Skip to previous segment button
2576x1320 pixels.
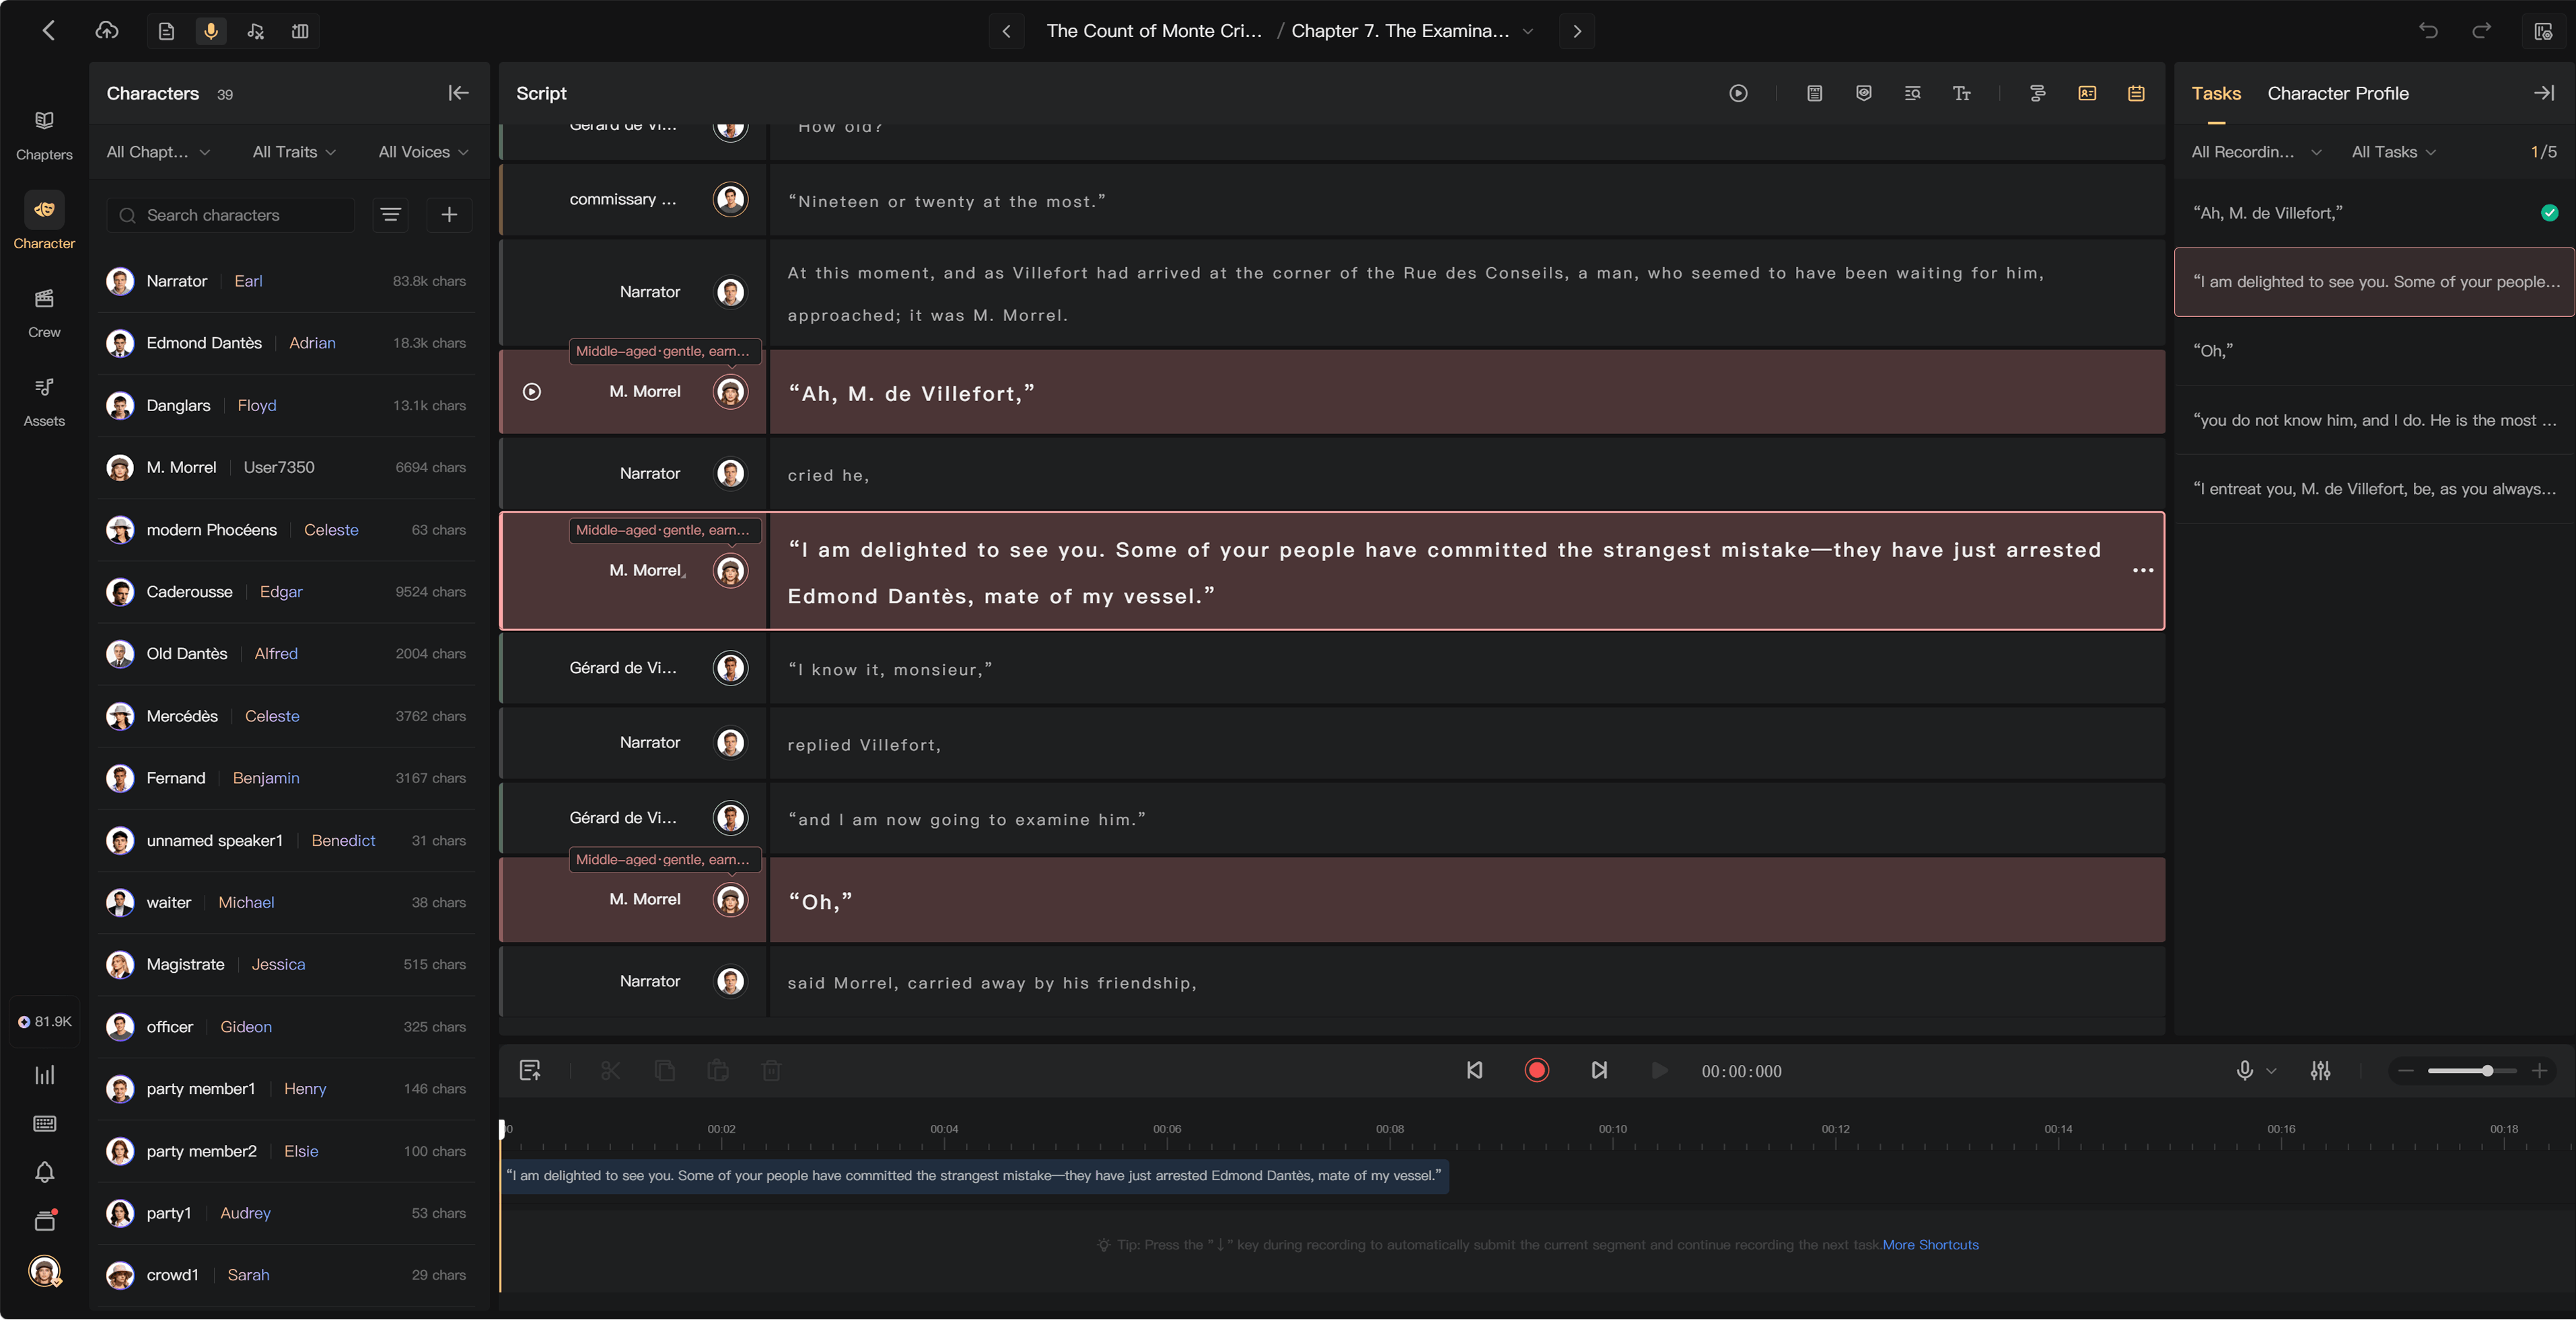[1474, 1071]
